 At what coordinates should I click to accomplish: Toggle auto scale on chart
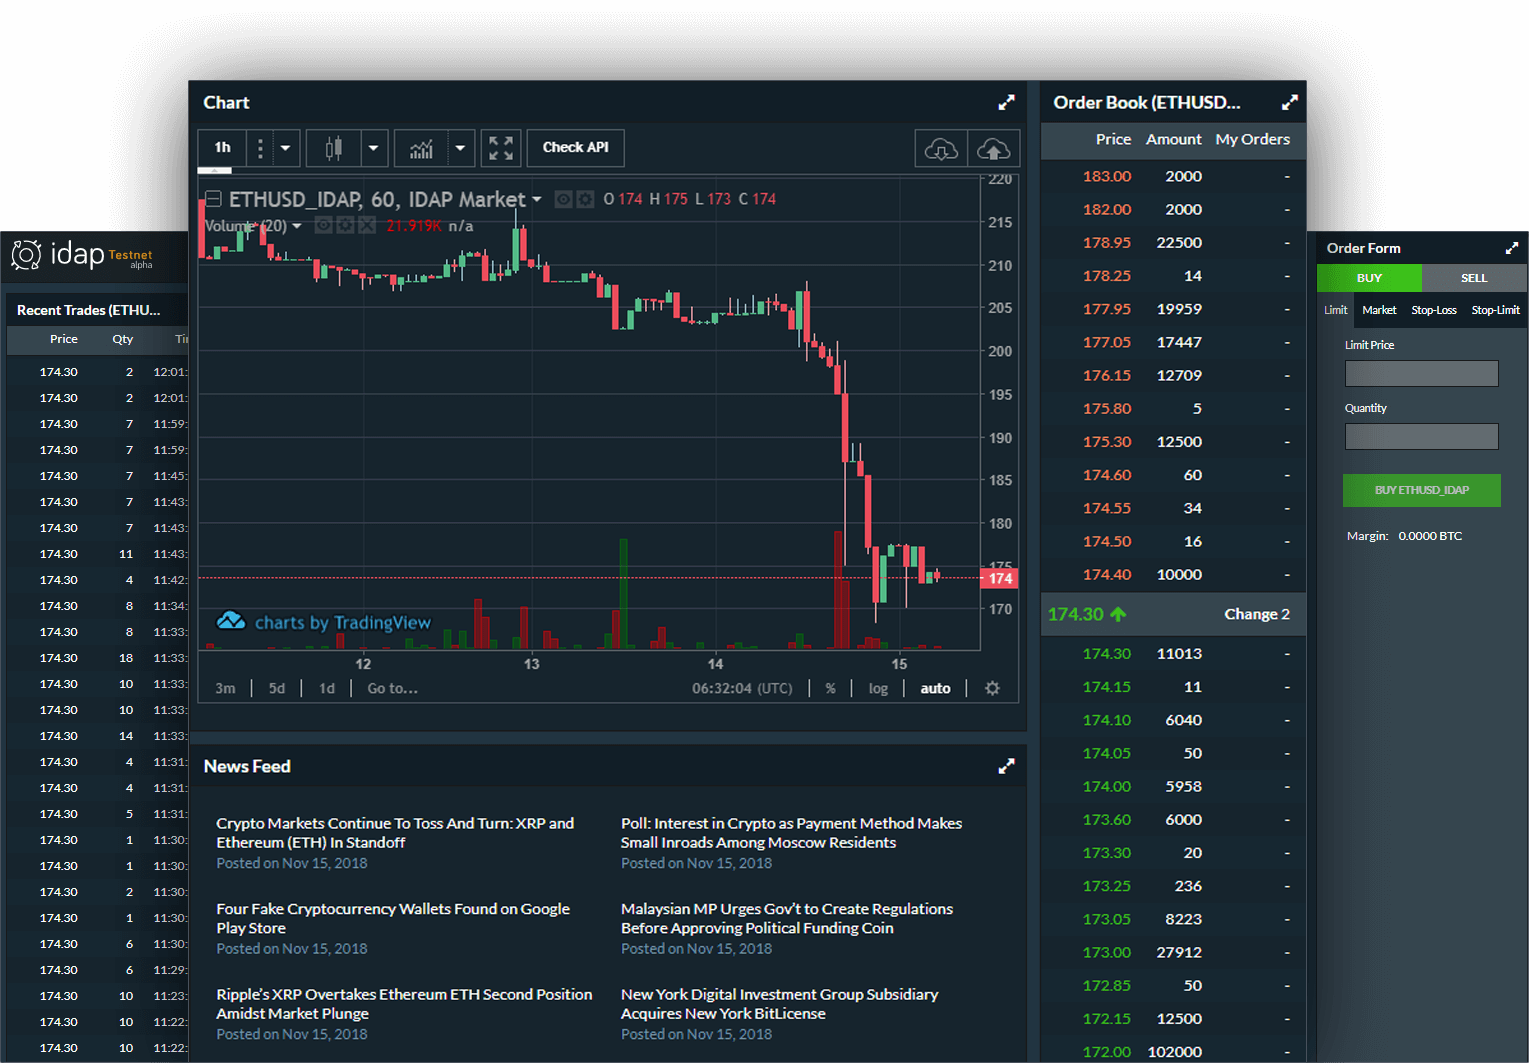tap(935, 688)
